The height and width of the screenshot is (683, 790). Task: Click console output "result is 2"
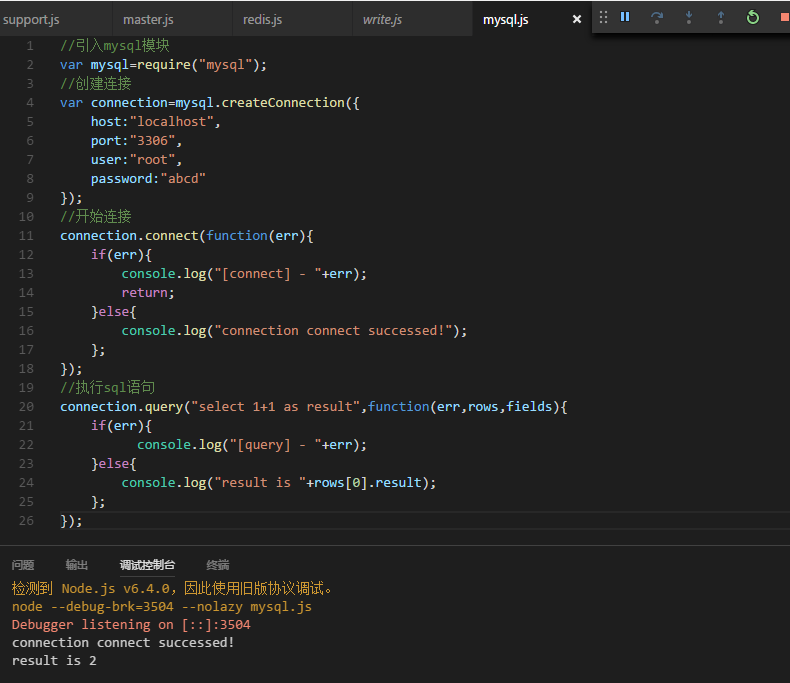pos(54,661)
